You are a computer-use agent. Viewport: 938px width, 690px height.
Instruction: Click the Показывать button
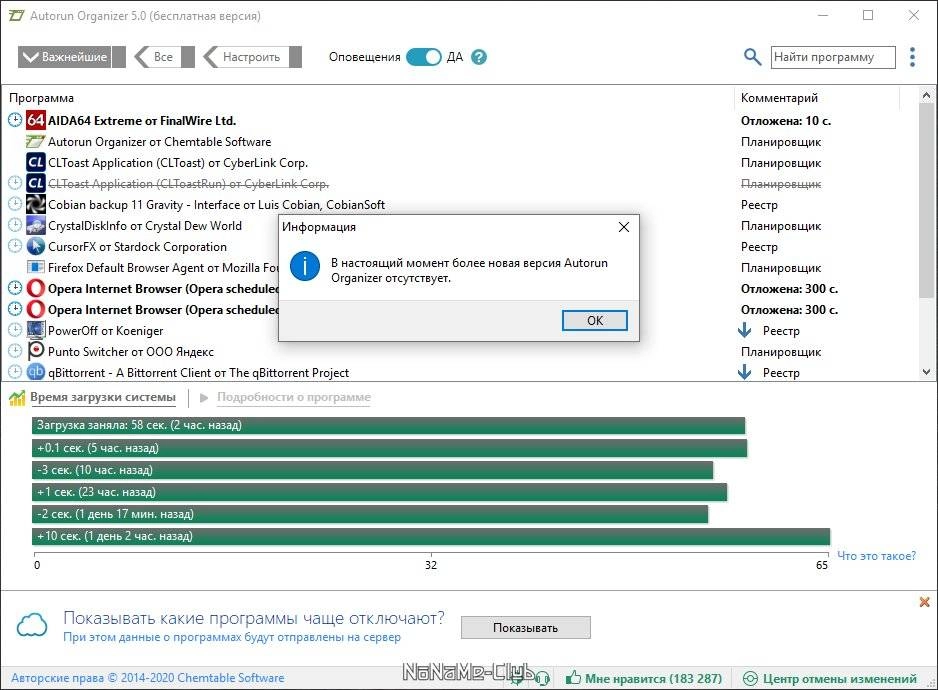(526, 628)
